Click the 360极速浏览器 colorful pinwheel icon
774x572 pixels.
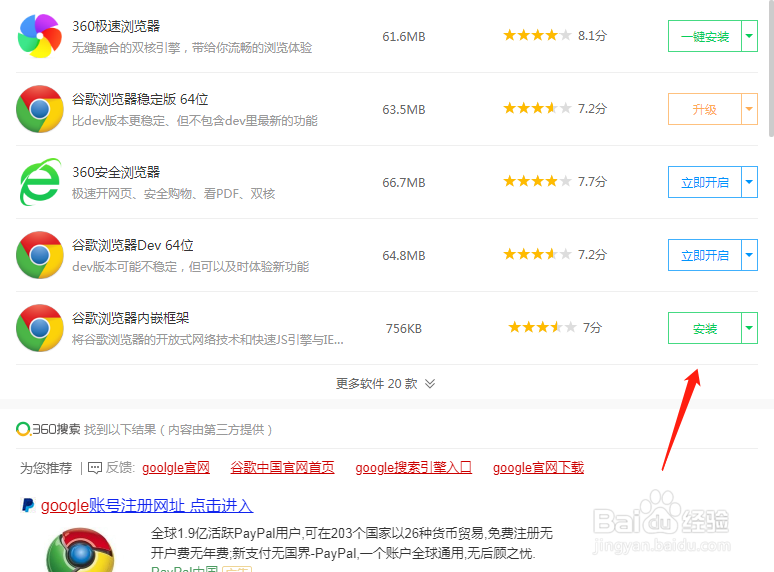40,36
